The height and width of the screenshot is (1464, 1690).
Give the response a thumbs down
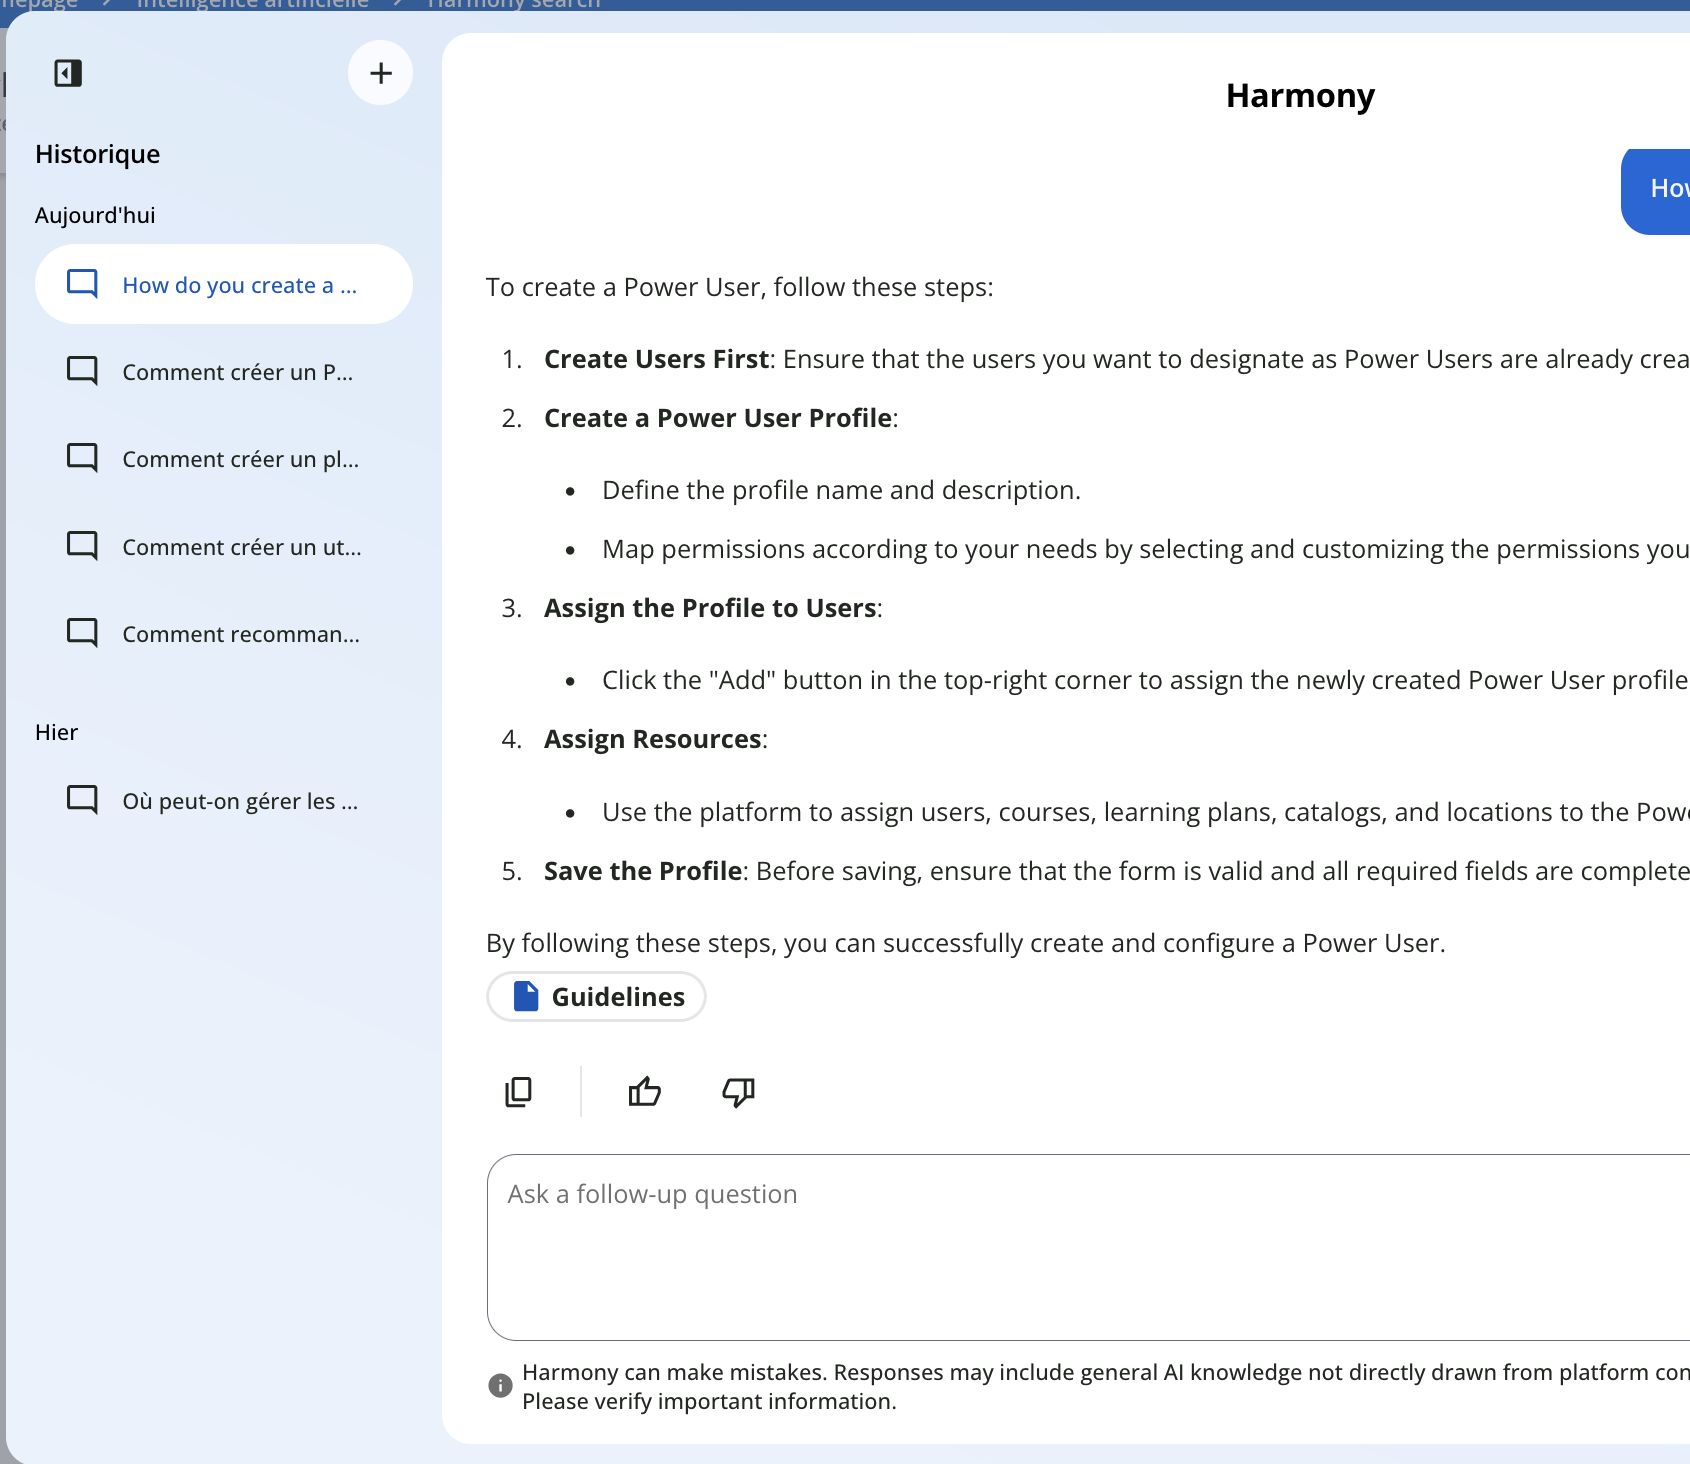point(738,1092)
